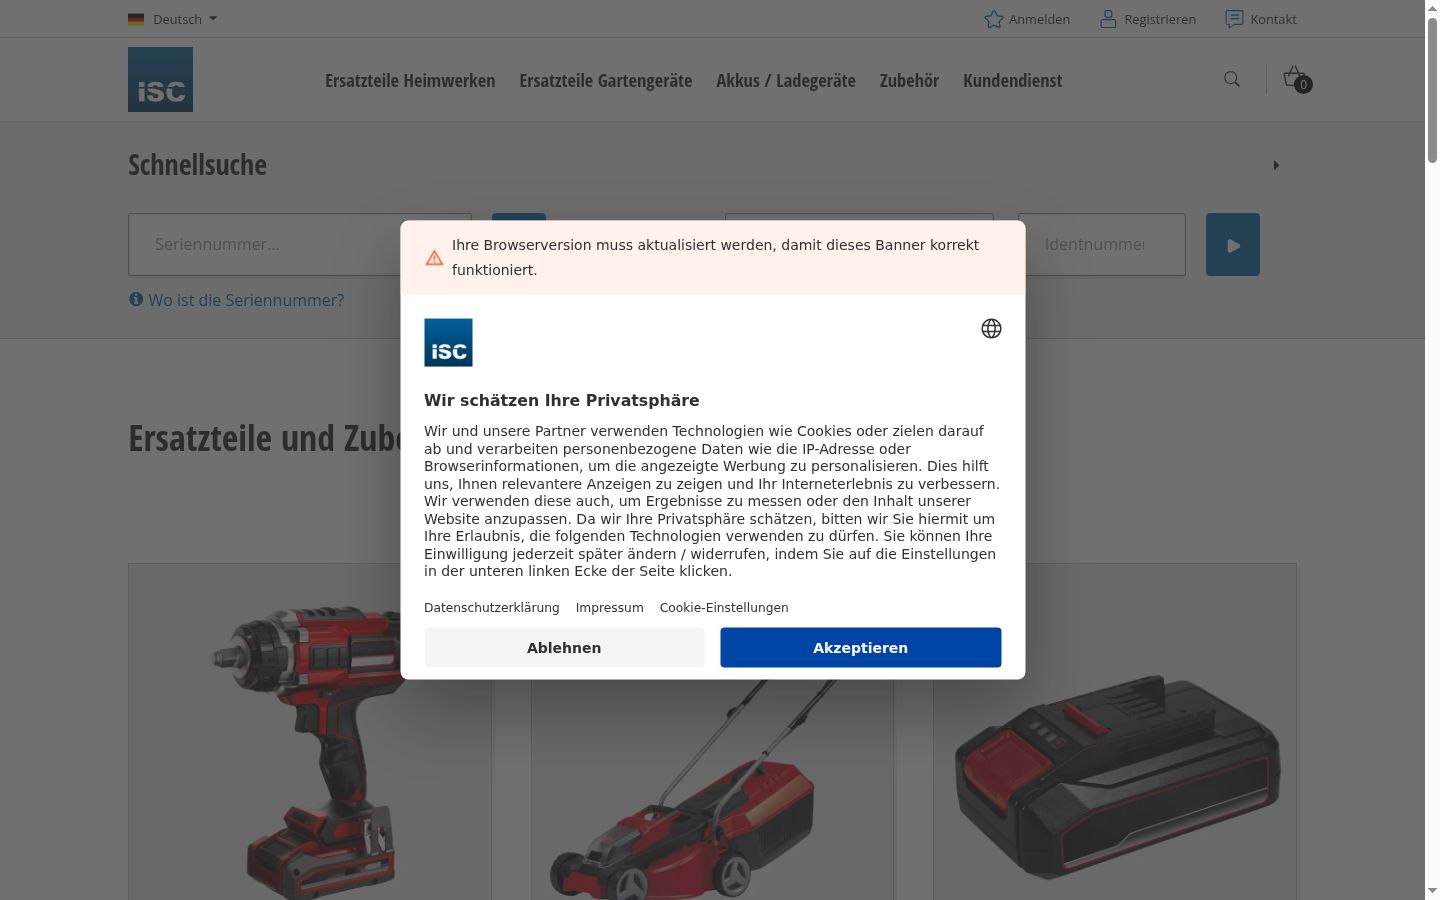The width and height of the screenshot is (1440, 900).
Task: Click the Registrieren person icon
Action: [x=1108, y=19]
